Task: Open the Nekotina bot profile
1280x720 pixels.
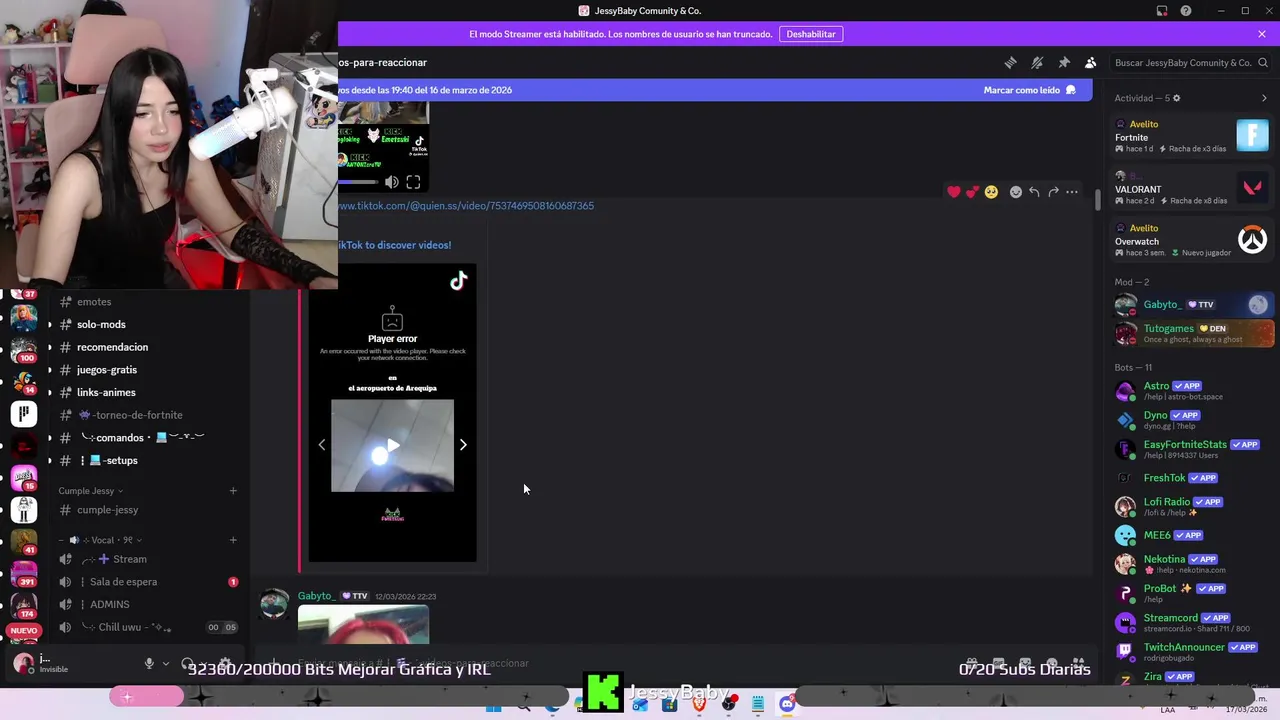Action: [x=1193, y=564]
